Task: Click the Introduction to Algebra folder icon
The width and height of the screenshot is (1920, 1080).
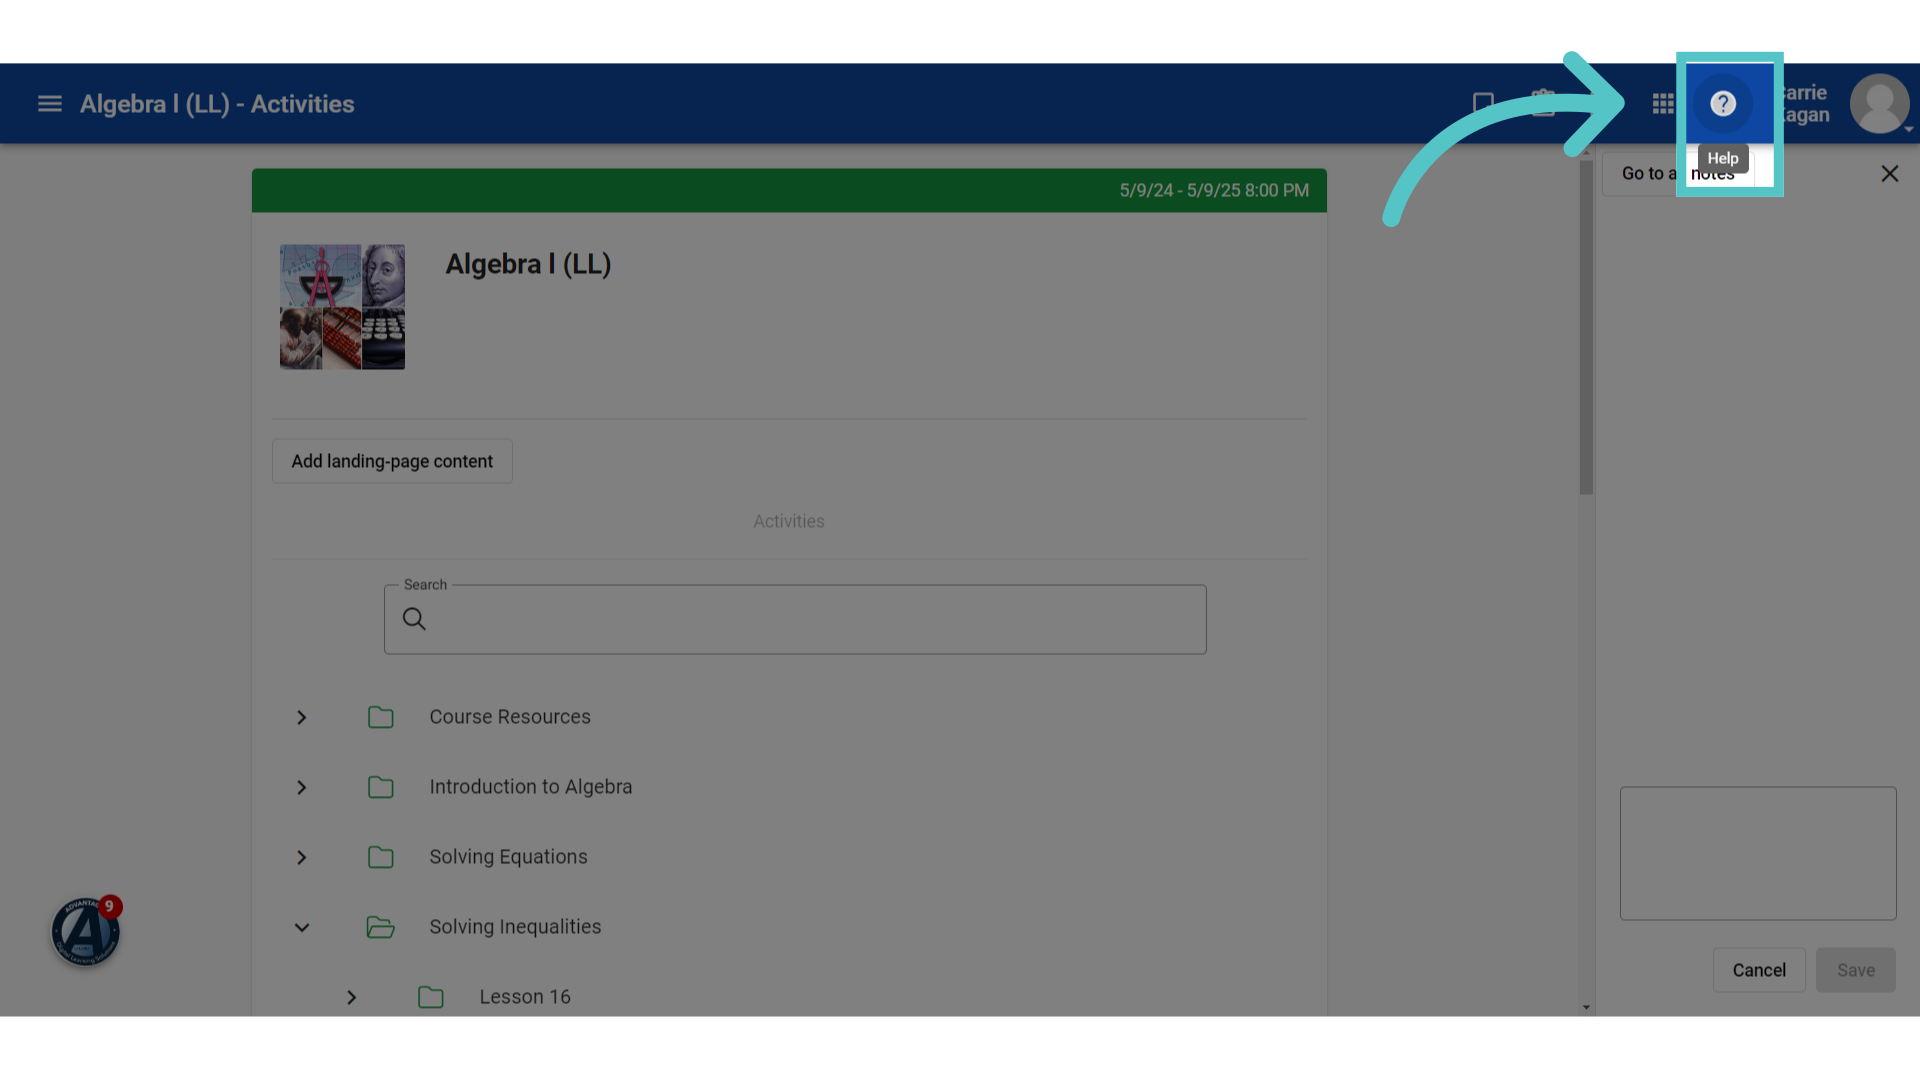Action: (x=380, y=787)
